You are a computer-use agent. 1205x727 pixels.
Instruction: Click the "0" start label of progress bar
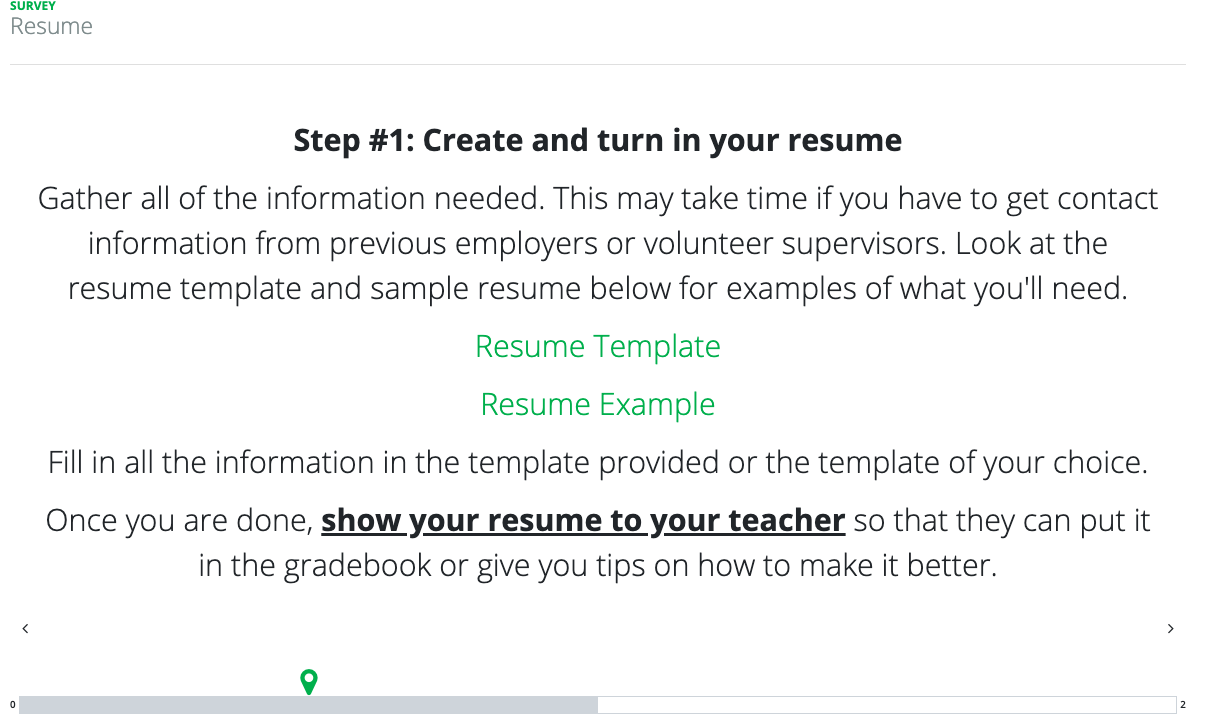(12, 705)
